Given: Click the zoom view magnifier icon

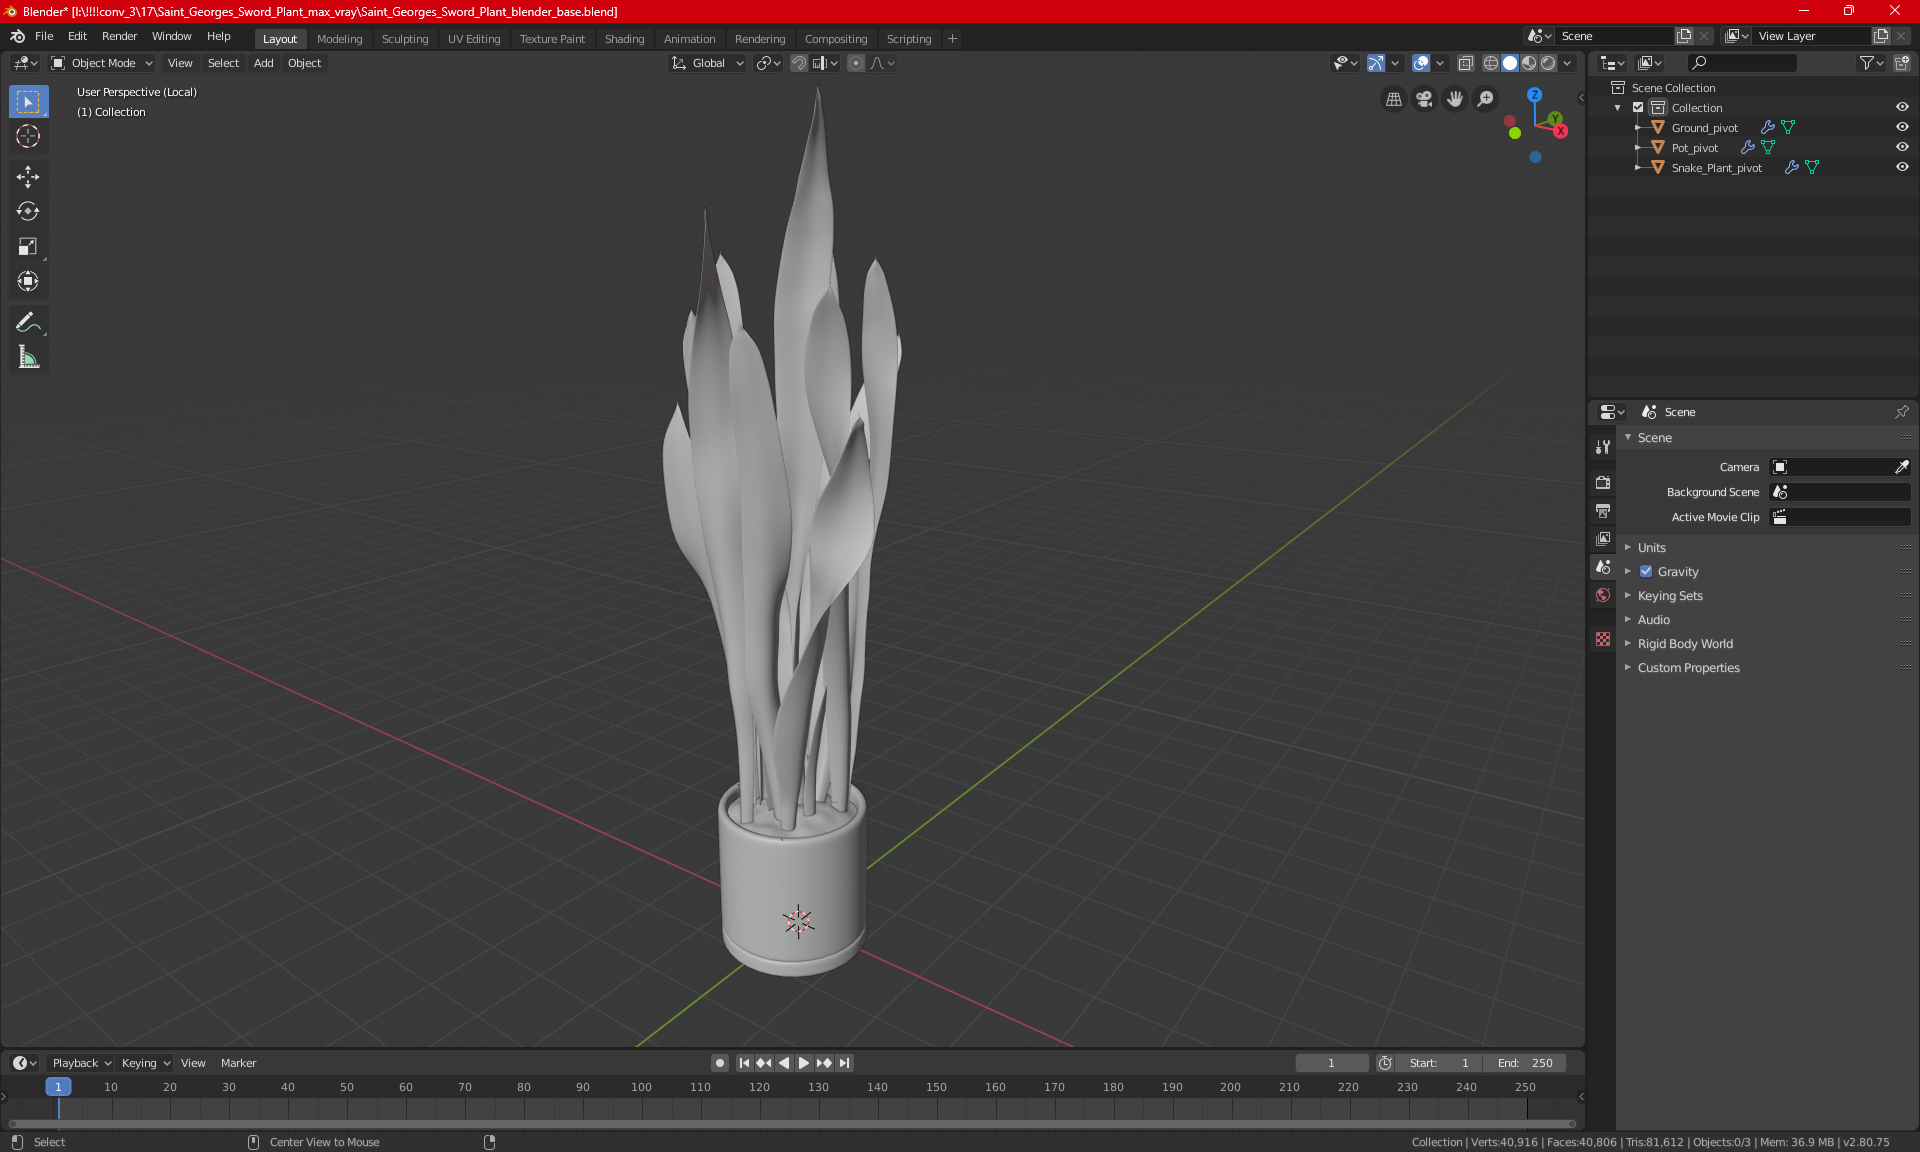Looking at the screenshot, I should point(1486,99).
